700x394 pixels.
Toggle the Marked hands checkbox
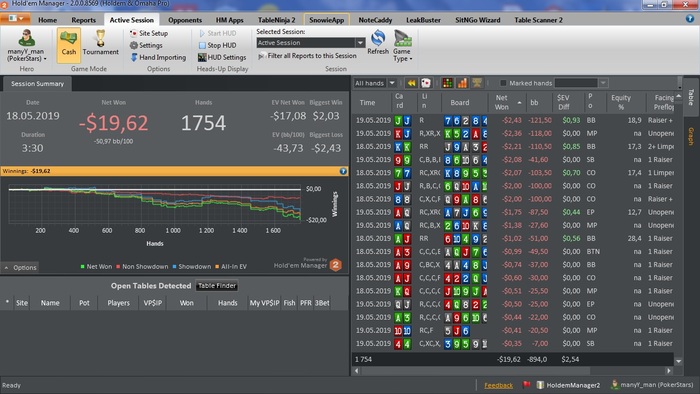[503, 83]
